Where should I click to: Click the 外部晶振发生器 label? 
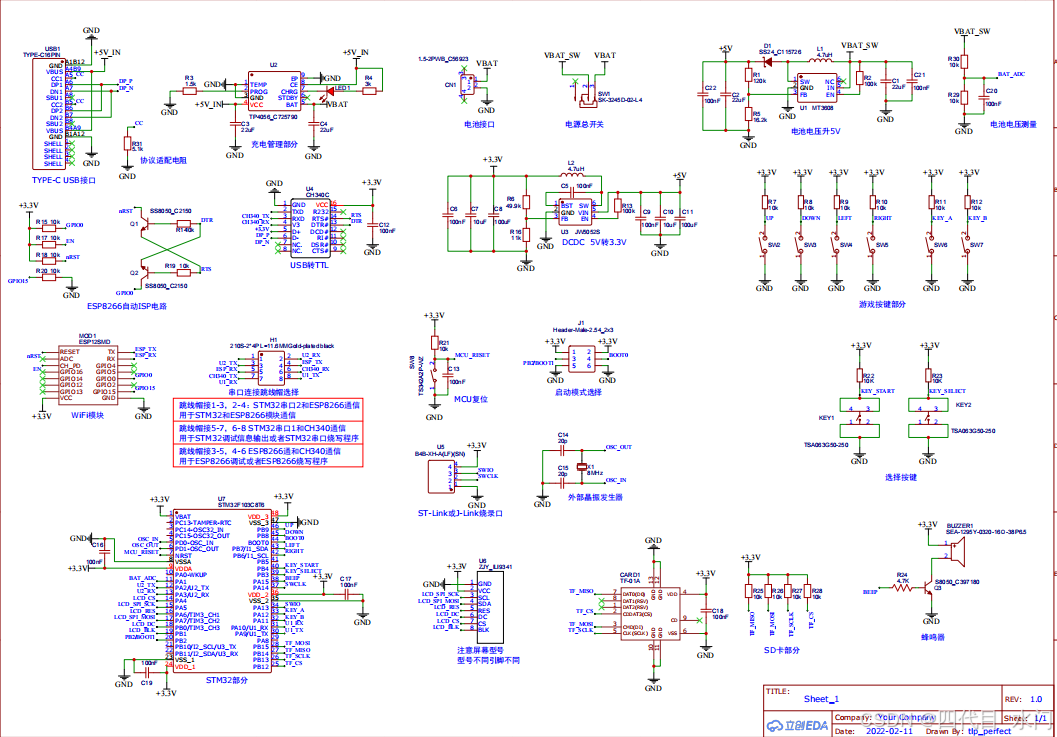click(x=595, y=497)
